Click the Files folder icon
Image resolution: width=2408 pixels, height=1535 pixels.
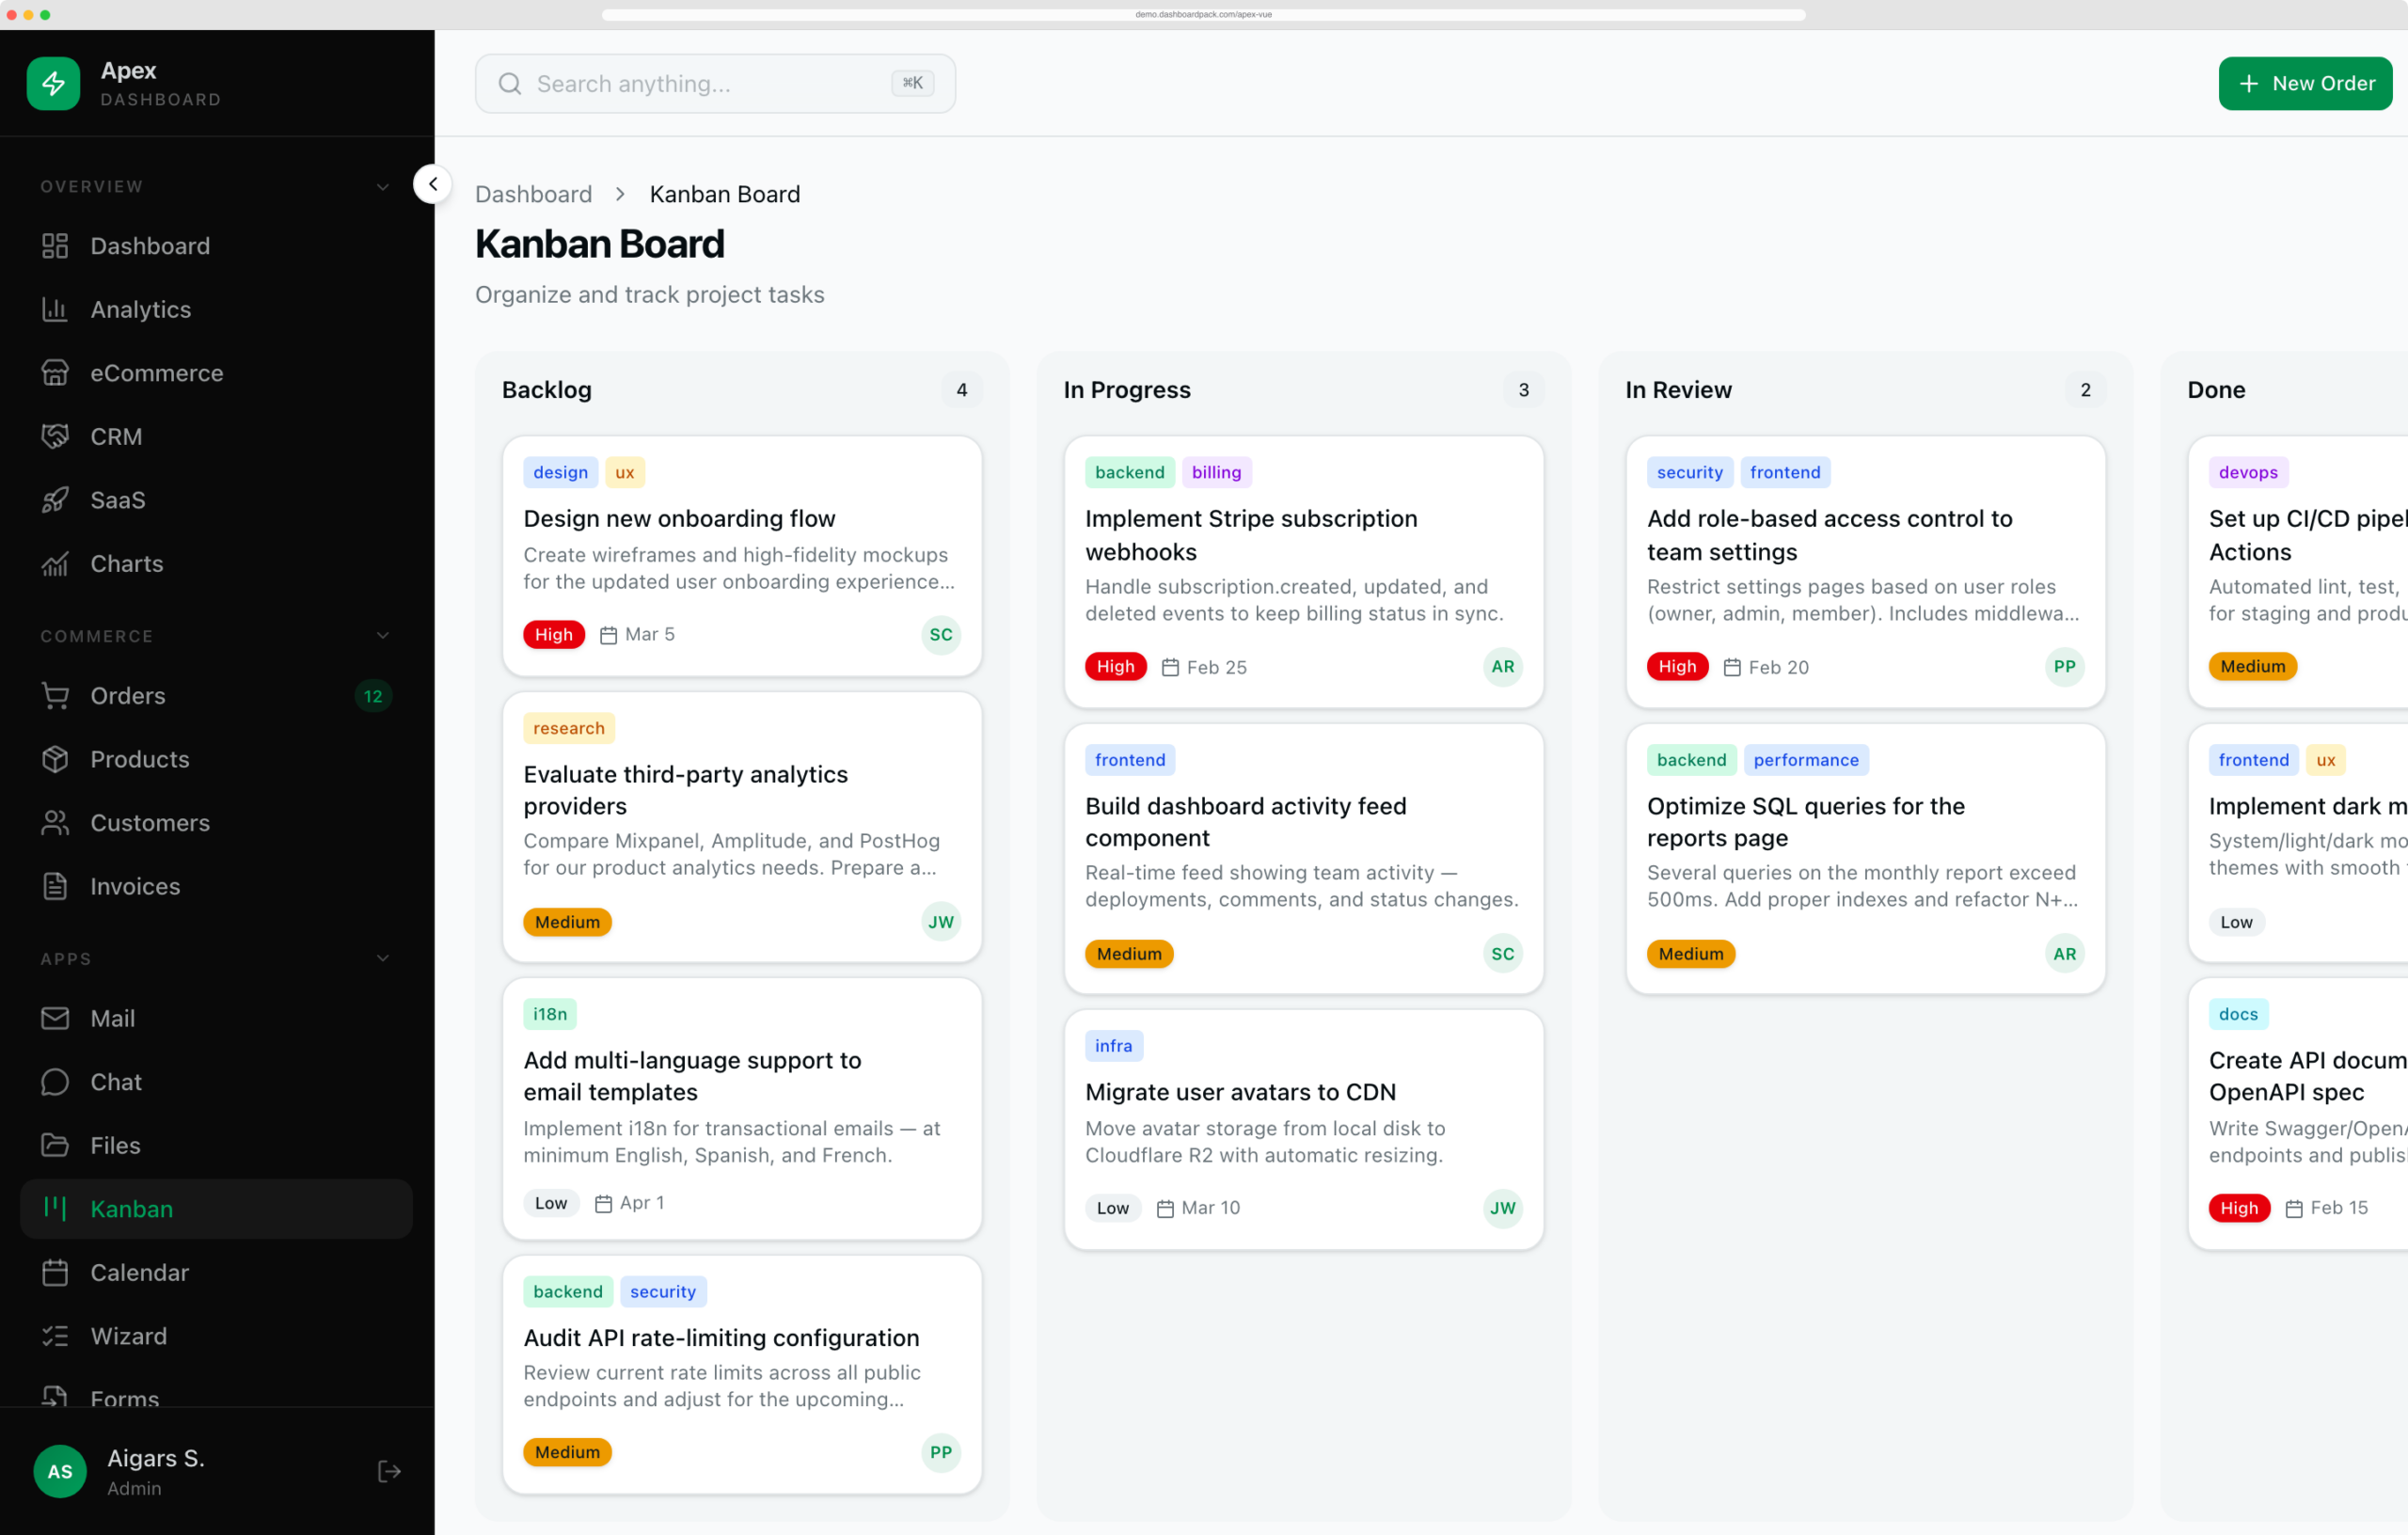pyautogui.click(x=55, y=1145)
